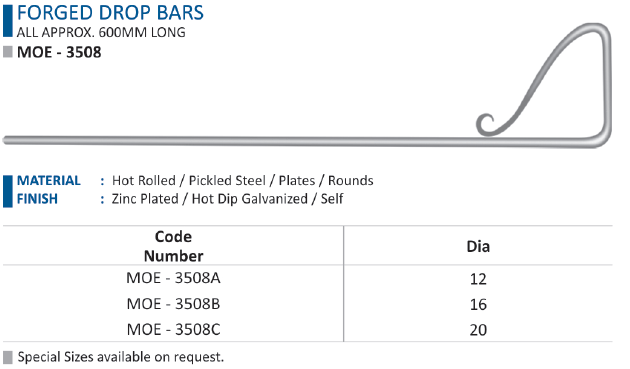The width and height of the screenshot is (630, 369).
Task: Select the MATERIAL label
Action: 49,180
